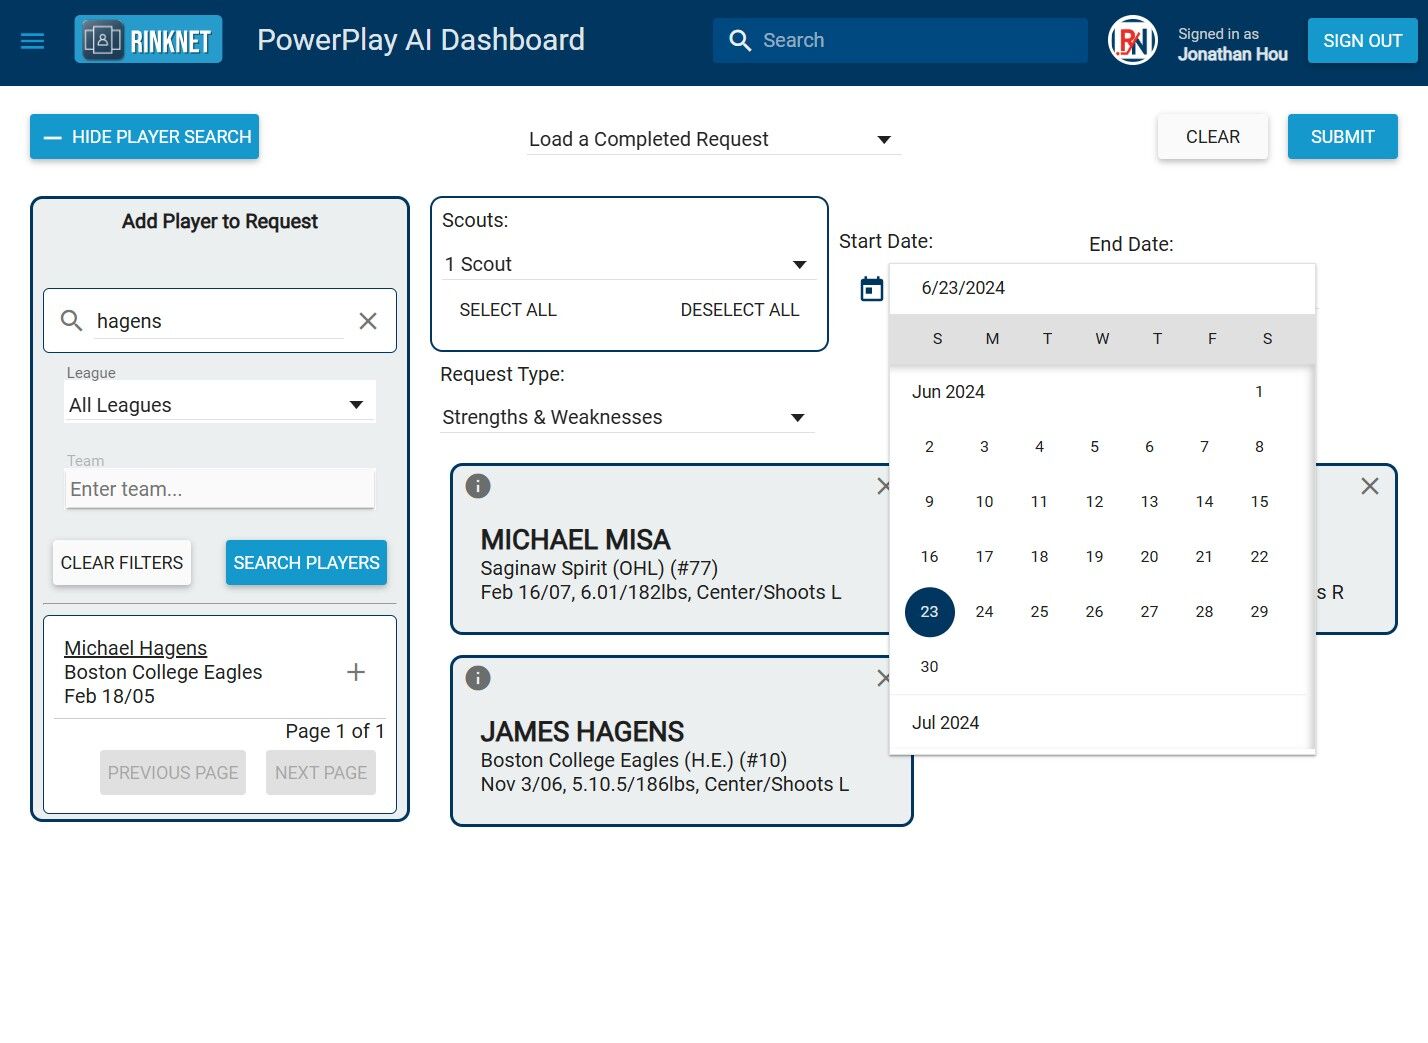Click the RinkNet logo

[148, 40]
